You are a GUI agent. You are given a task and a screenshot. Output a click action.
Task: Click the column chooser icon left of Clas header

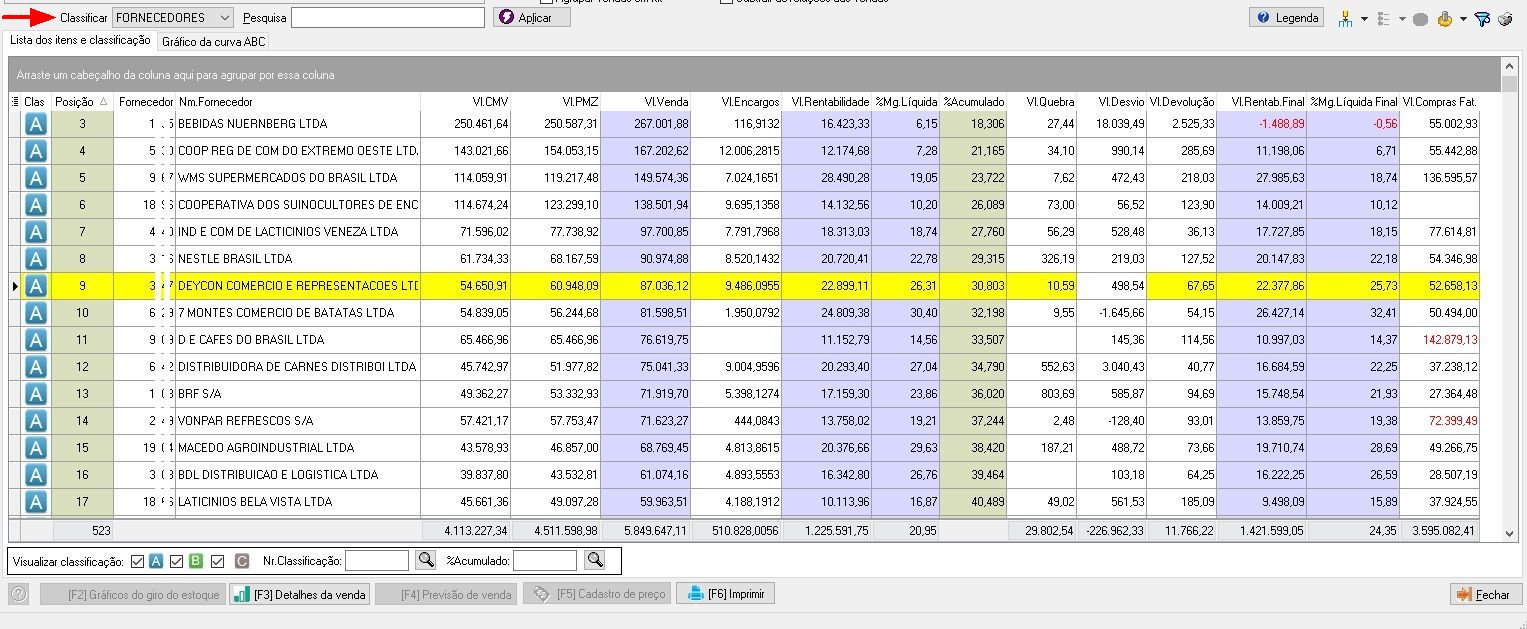coord(15,102)
